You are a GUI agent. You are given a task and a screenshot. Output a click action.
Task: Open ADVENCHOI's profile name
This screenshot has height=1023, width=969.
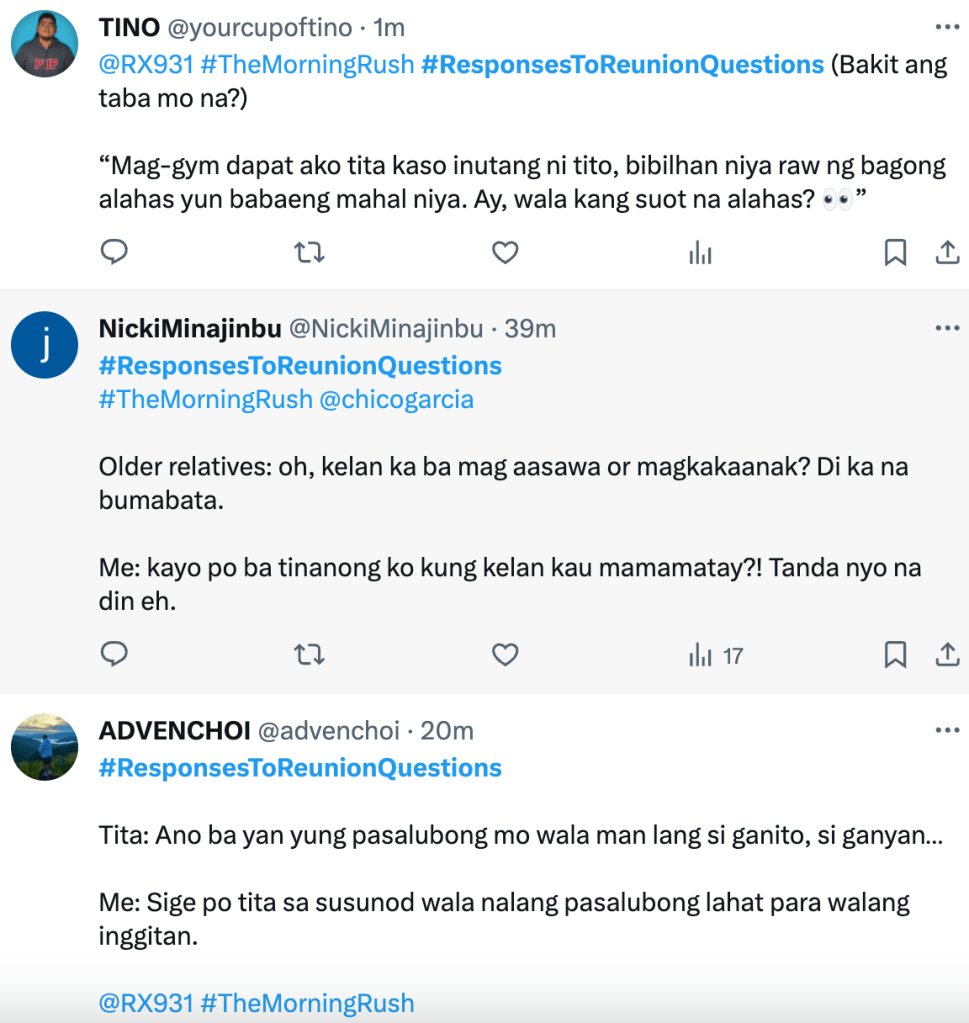pos(174,731)
